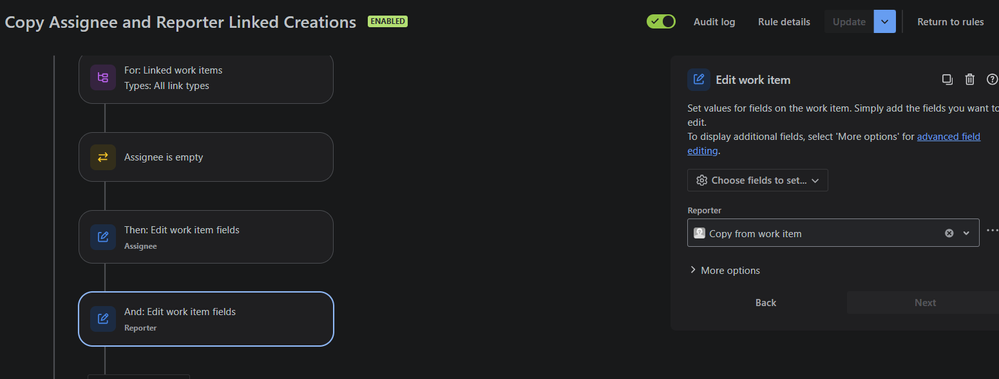Delete the Edit work item component

(970, 80)
